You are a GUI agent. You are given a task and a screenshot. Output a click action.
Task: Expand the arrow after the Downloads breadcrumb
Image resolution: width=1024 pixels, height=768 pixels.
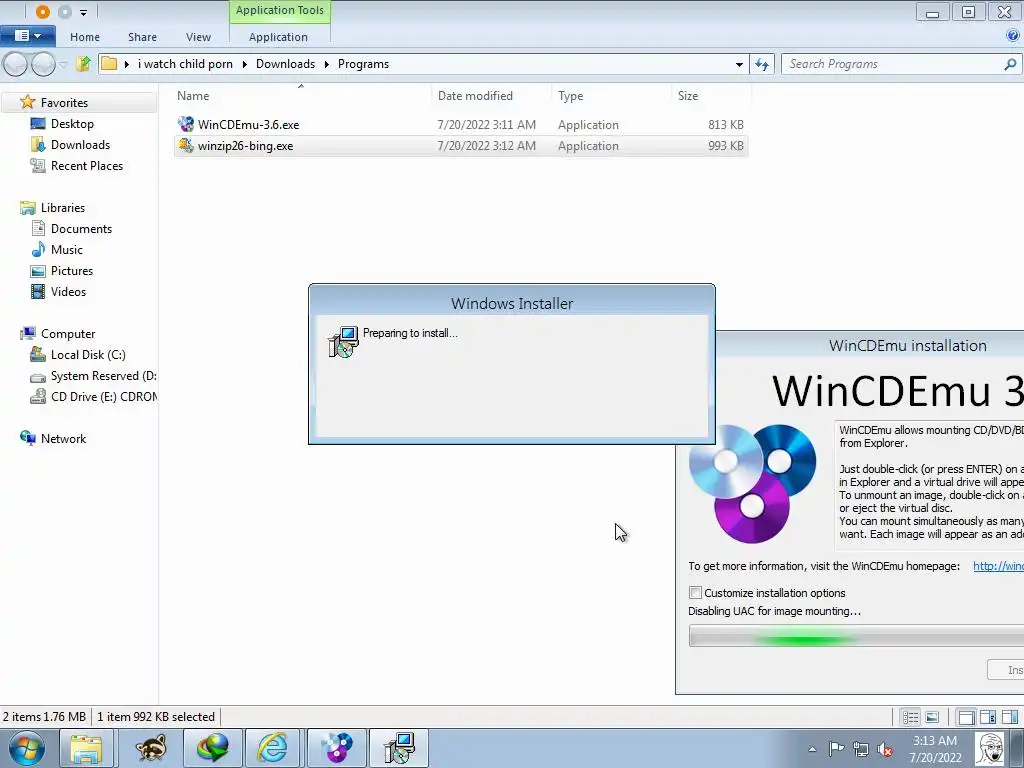point(327,64)
